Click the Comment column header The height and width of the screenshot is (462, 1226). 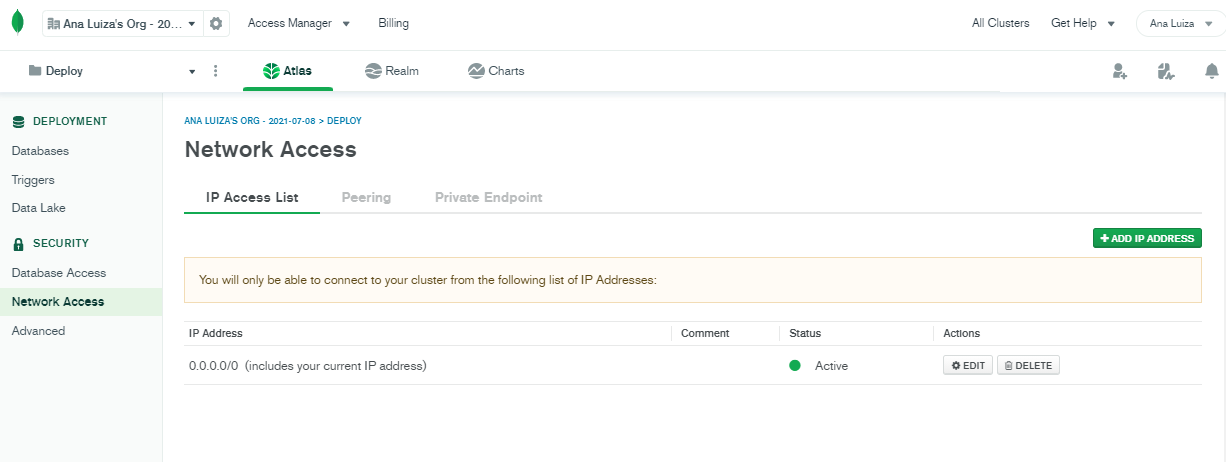click(705, 333)
